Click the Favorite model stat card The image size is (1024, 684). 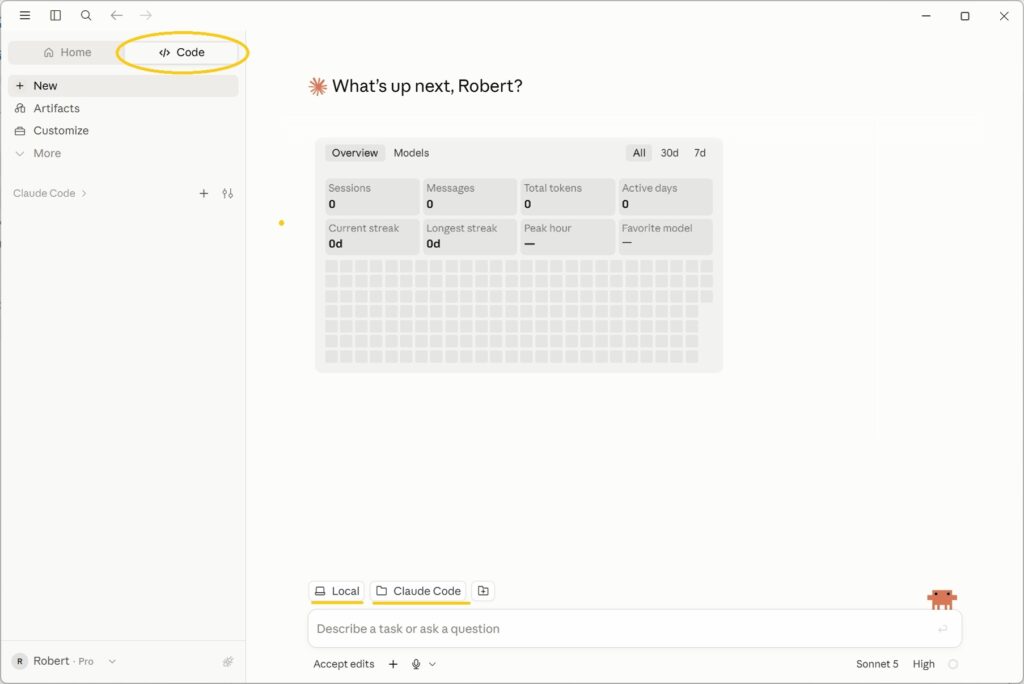(x=665, y=236)
